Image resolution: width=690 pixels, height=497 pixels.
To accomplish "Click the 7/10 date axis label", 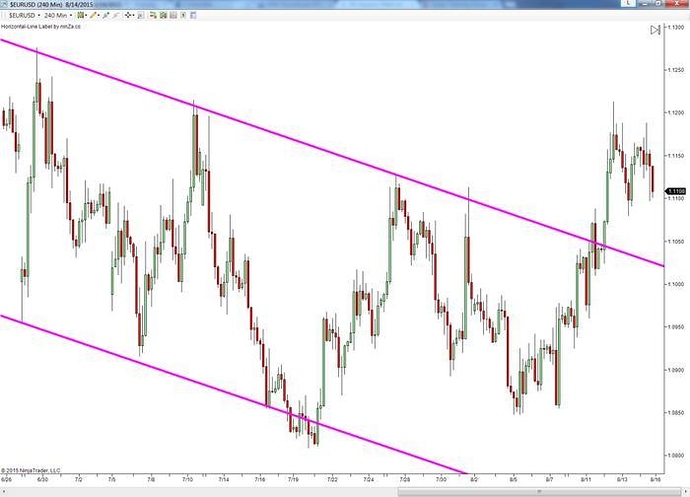I will [188, 479].
